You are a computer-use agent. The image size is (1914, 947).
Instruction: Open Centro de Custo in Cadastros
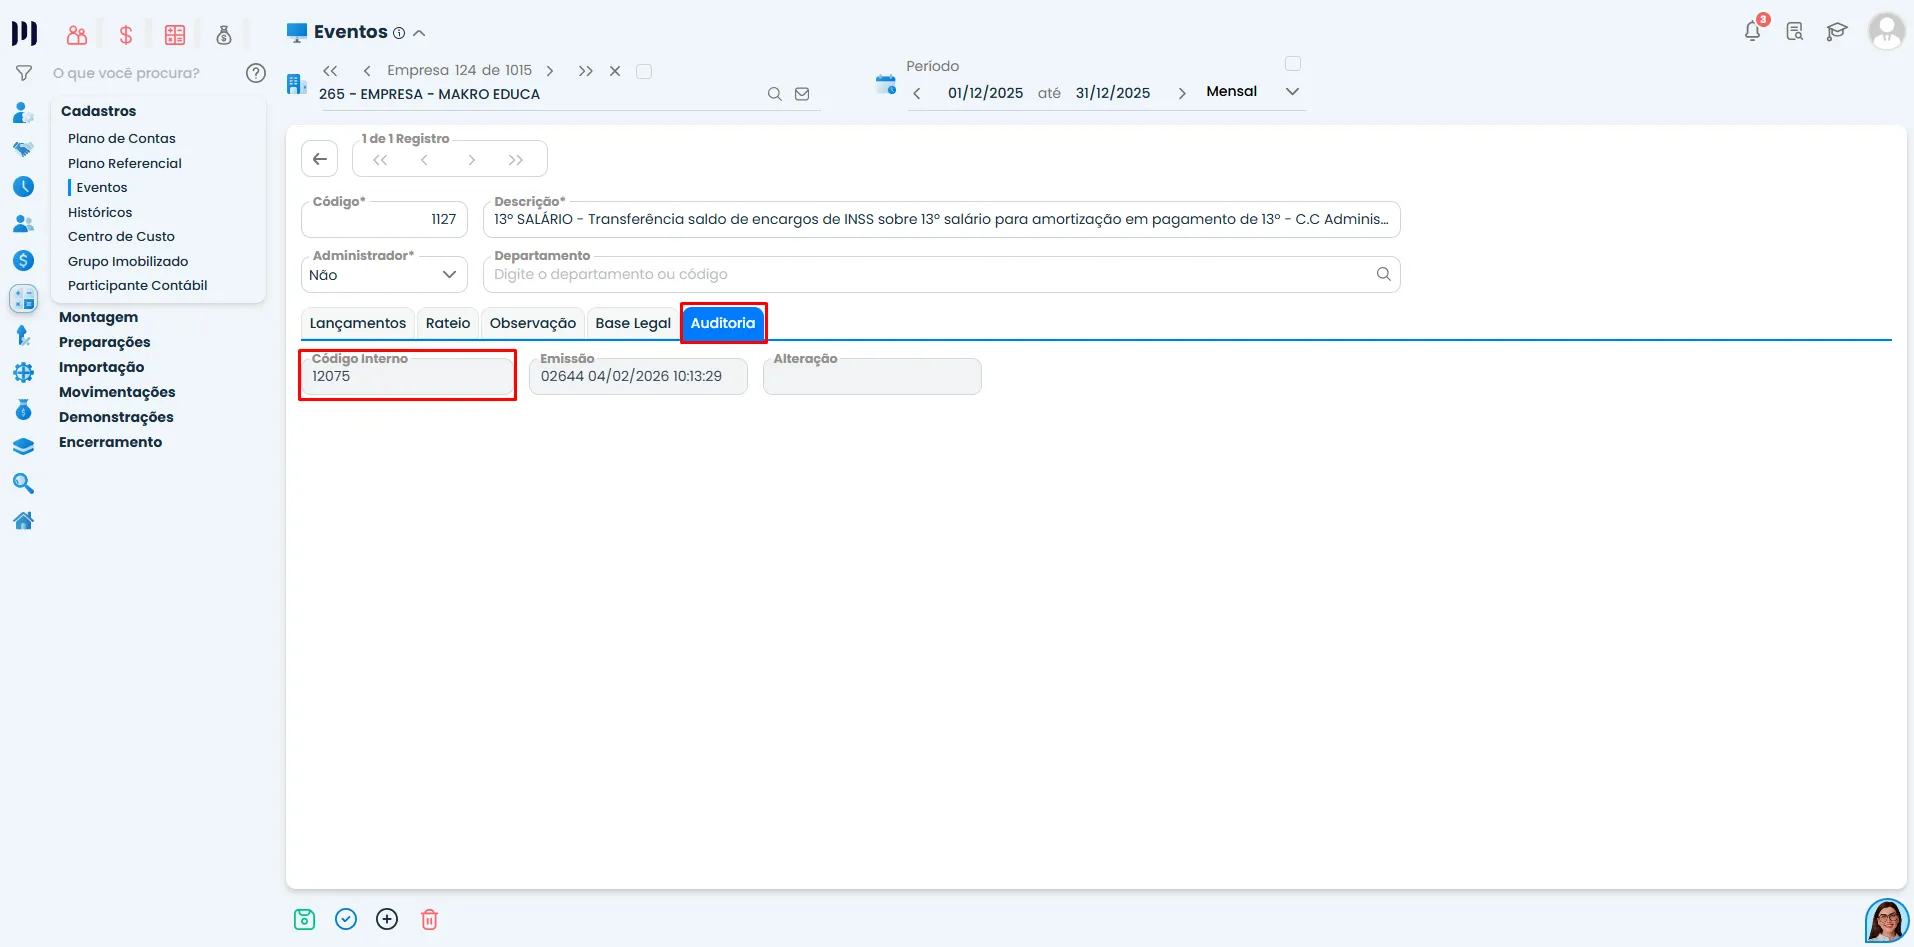121,236
